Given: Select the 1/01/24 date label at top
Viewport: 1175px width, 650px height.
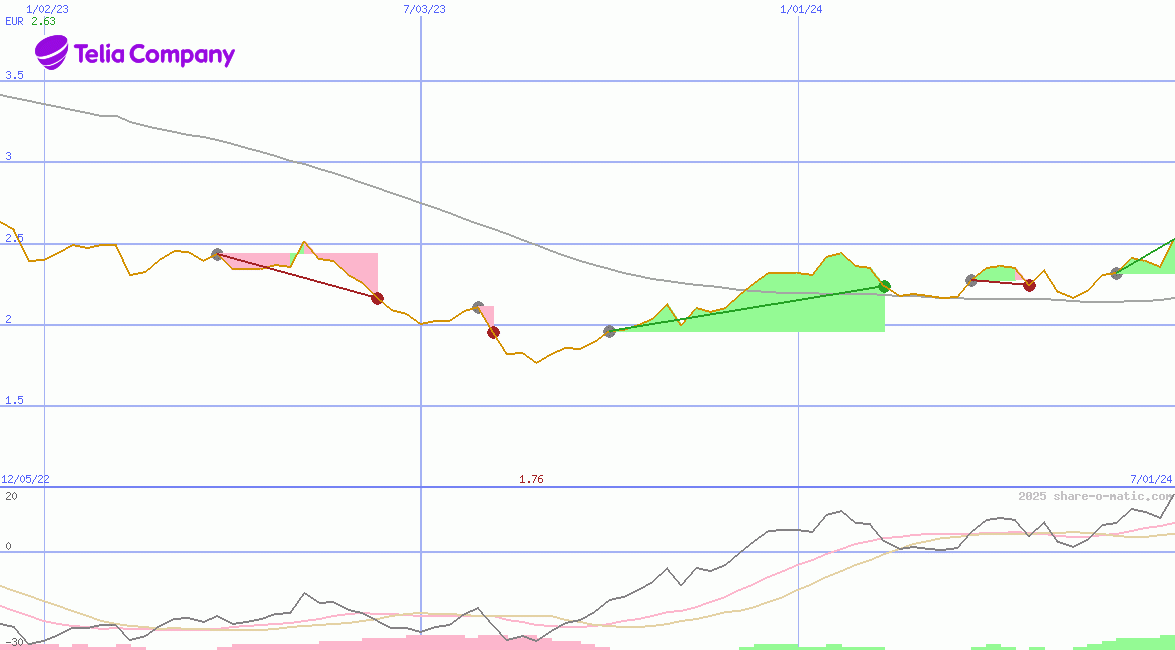Looking at the screenshot, I should [x=801, y=9].
